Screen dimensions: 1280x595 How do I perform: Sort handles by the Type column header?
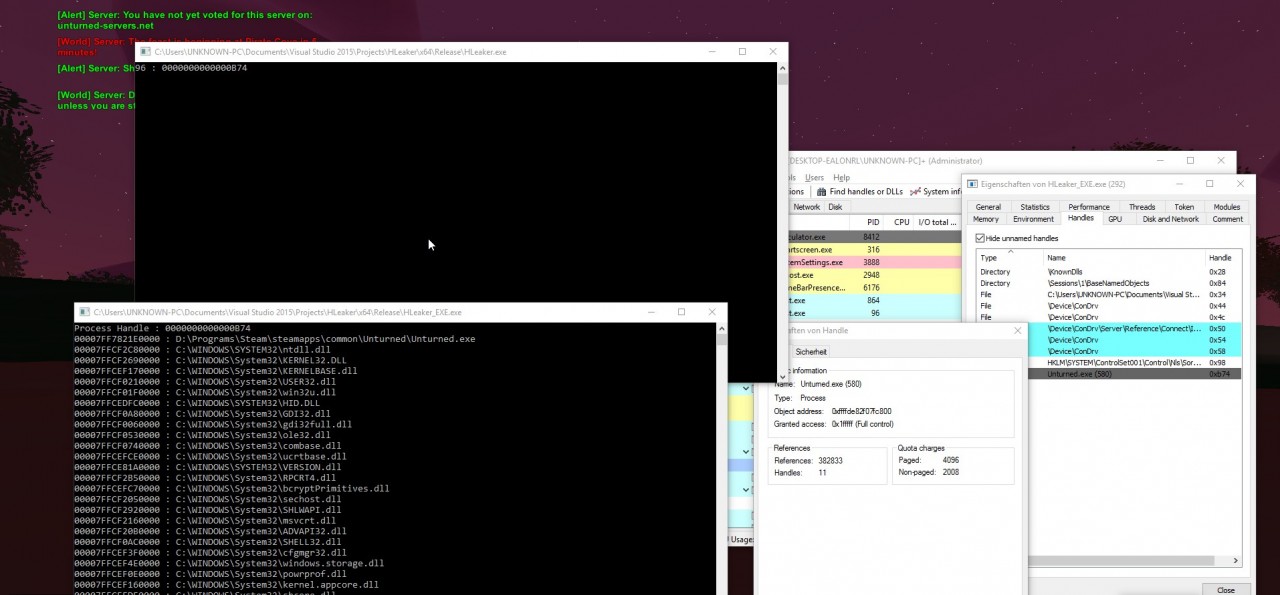coord(1009,257)
